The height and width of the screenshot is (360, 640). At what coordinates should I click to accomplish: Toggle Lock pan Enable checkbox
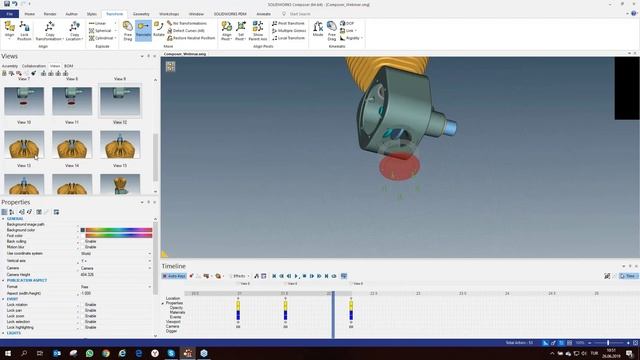(82, 311)
